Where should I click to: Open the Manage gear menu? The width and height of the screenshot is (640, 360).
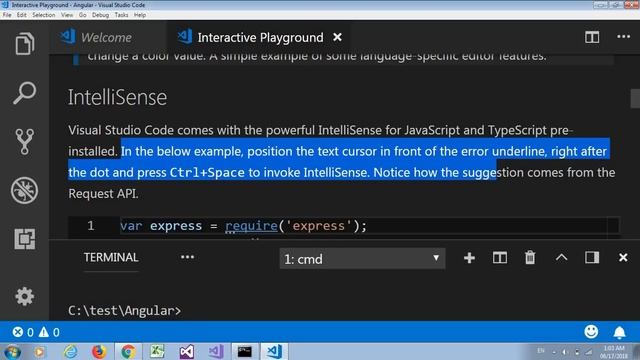(x=24, y=296)
